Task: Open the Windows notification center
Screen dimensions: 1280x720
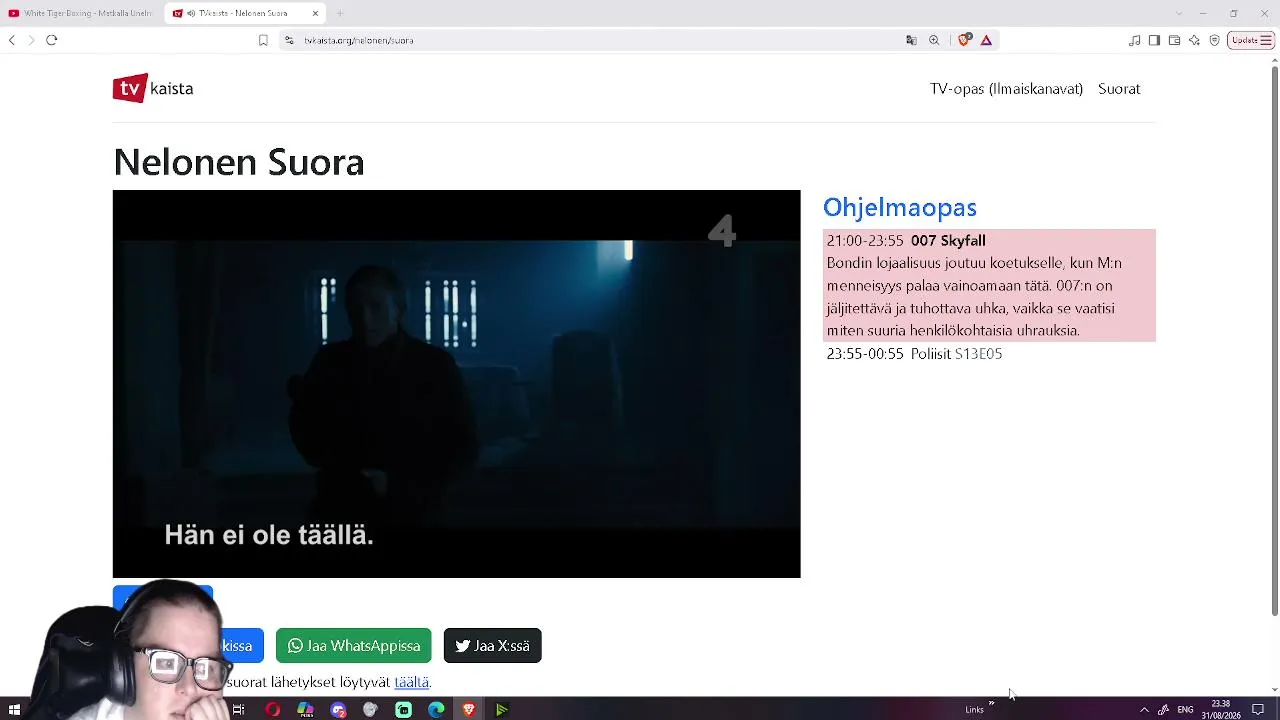Action: pyautogui.click(x=1258, y=710)
